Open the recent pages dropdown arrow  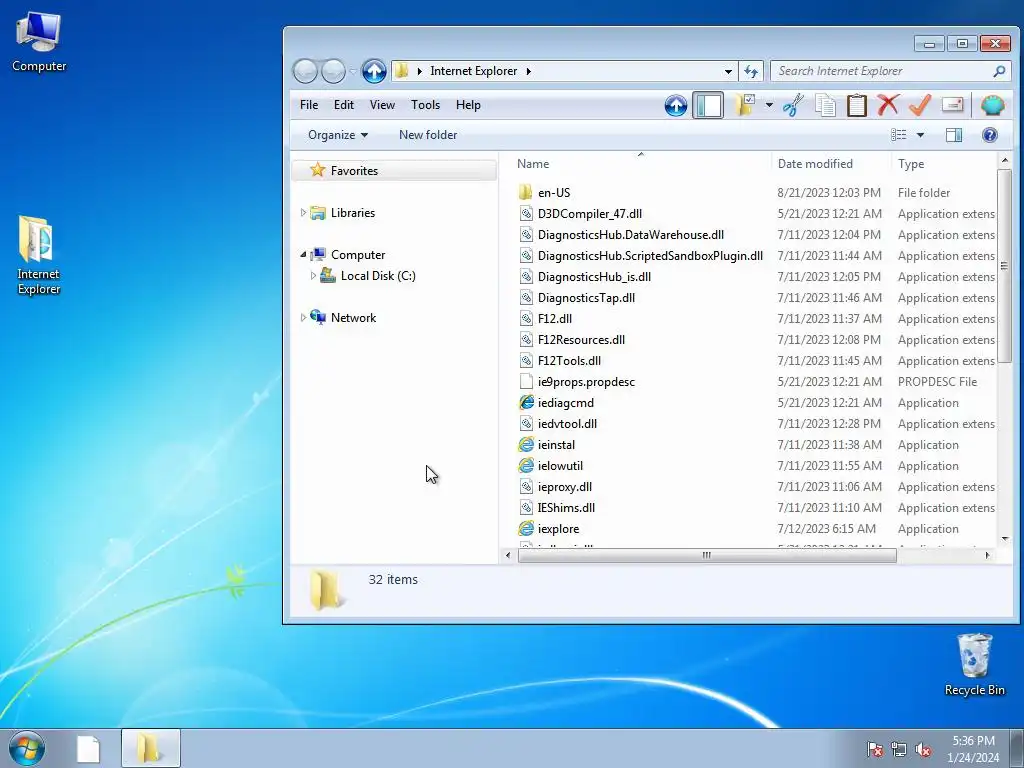353,71
